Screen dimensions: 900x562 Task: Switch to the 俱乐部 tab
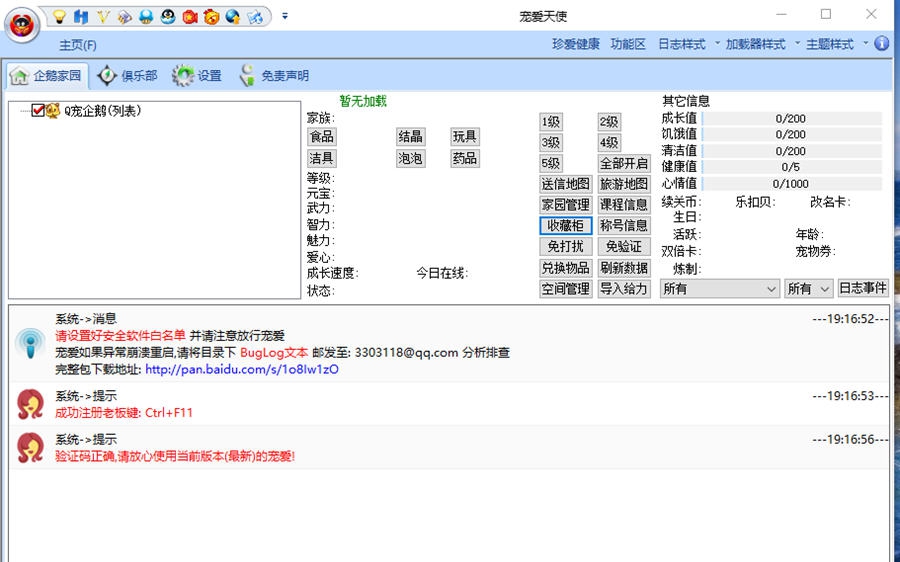pyautogui.click(x=128, y=76)
